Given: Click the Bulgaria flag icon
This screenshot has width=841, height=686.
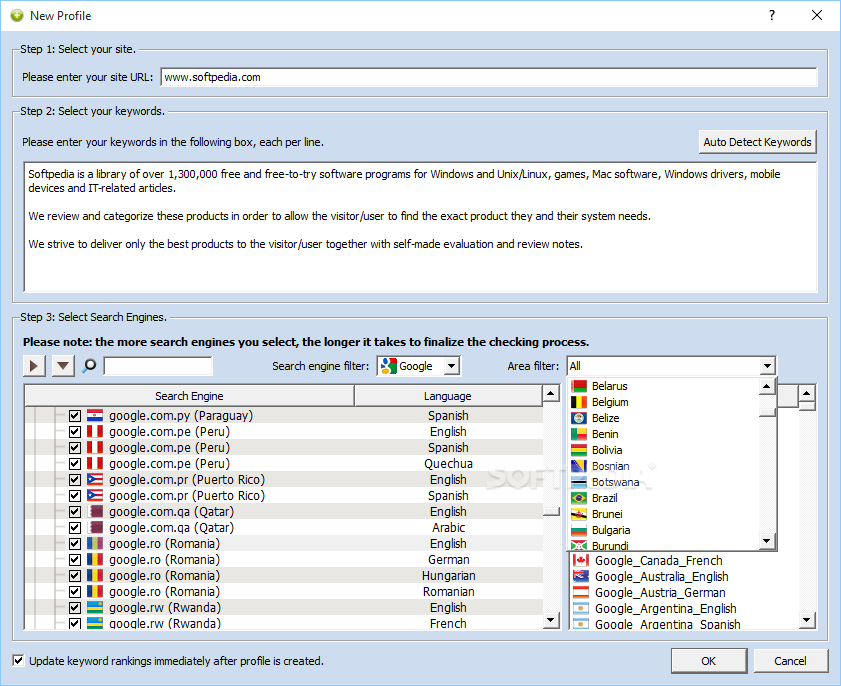Looking at the screenshot, I should (x=579, y=530).
